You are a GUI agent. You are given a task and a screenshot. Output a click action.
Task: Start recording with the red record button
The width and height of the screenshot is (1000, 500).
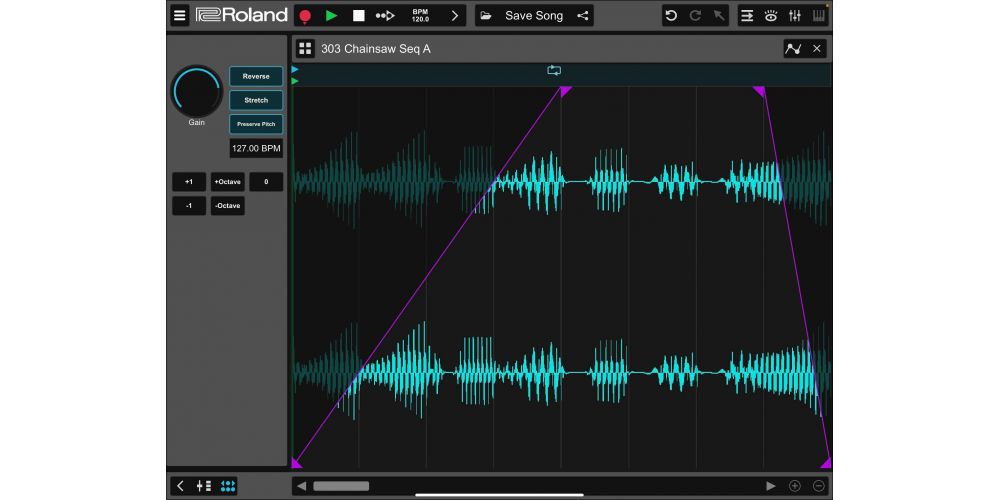click(305, 16)
